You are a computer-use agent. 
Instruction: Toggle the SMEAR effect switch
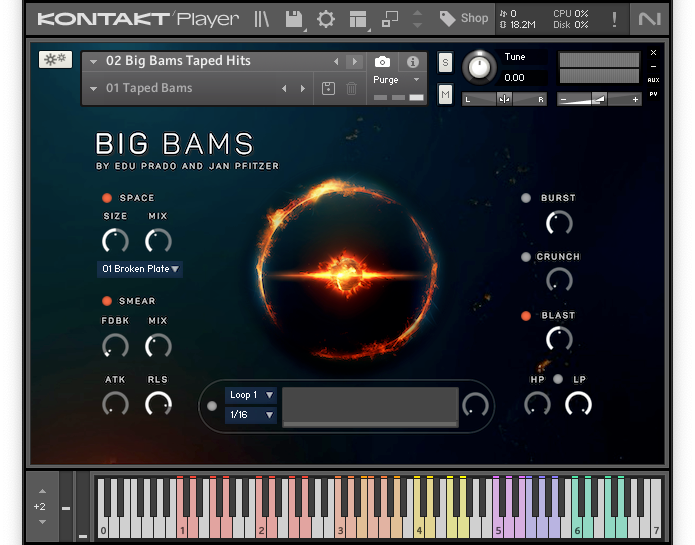(x=107, y=301)
